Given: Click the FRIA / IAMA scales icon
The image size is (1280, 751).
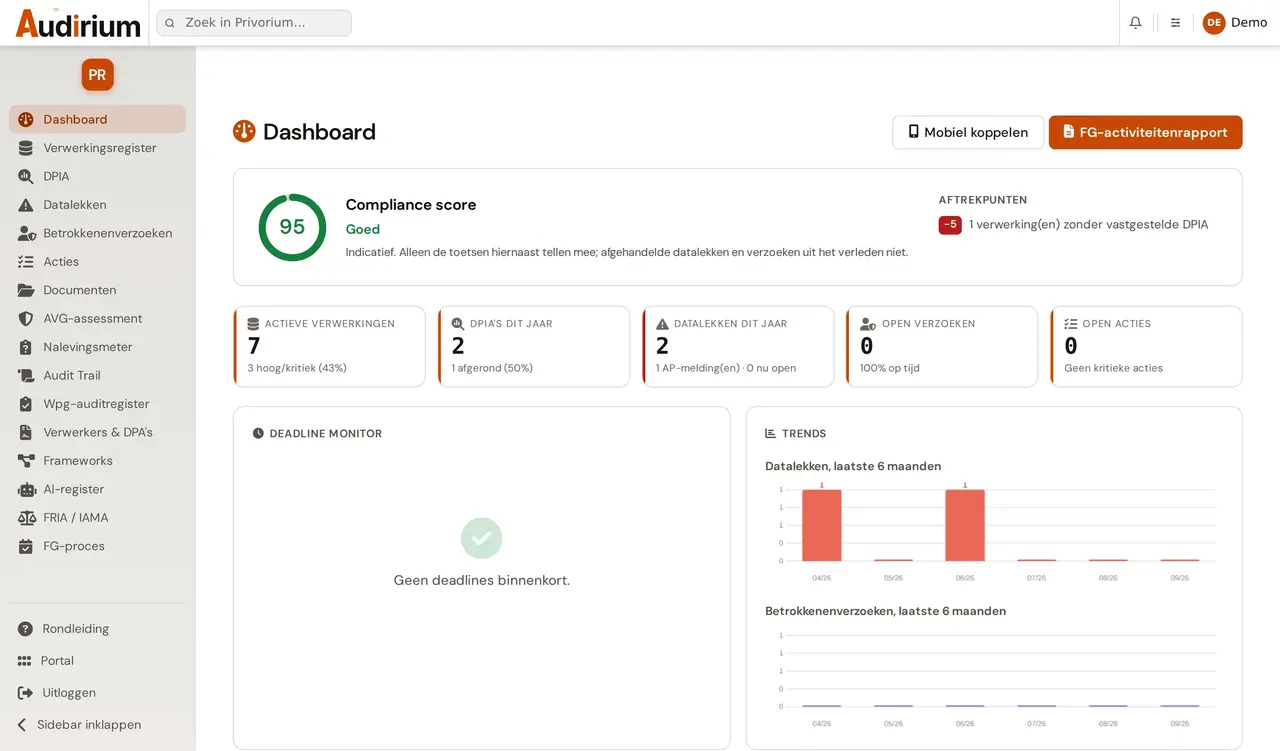Looking at the screenshot, I should click(x=26, y=518).
